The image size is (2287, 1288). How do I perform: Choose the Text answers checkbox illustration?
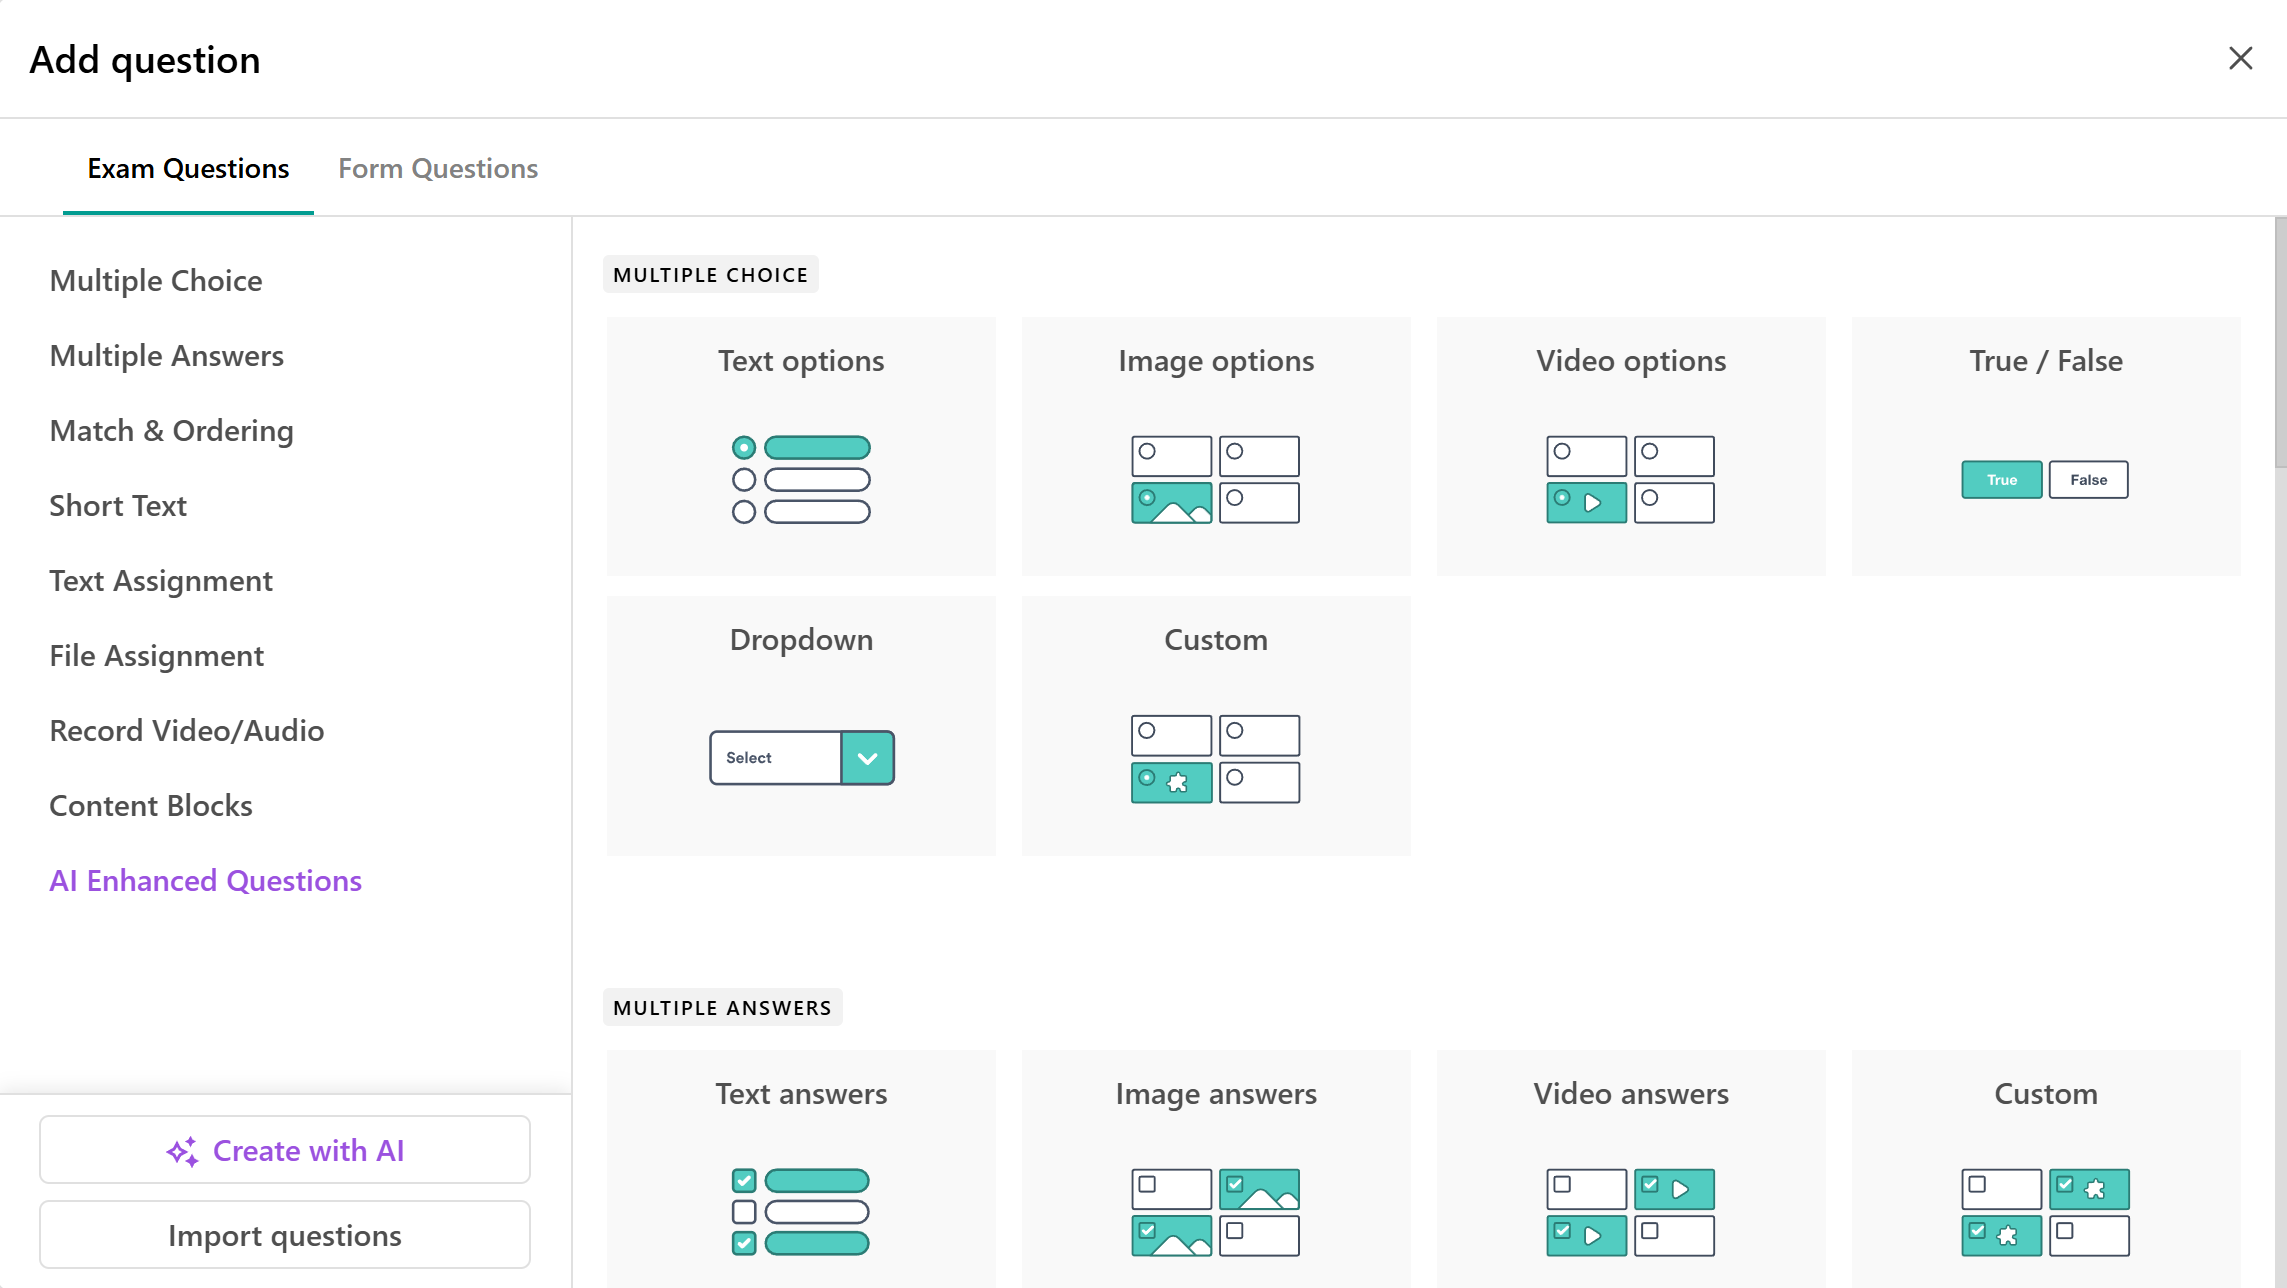click(801, 1211)
